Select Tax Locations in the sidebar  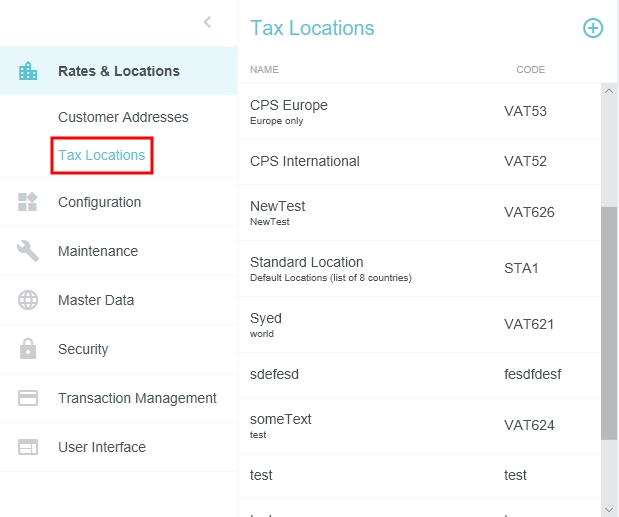(102, 155)
